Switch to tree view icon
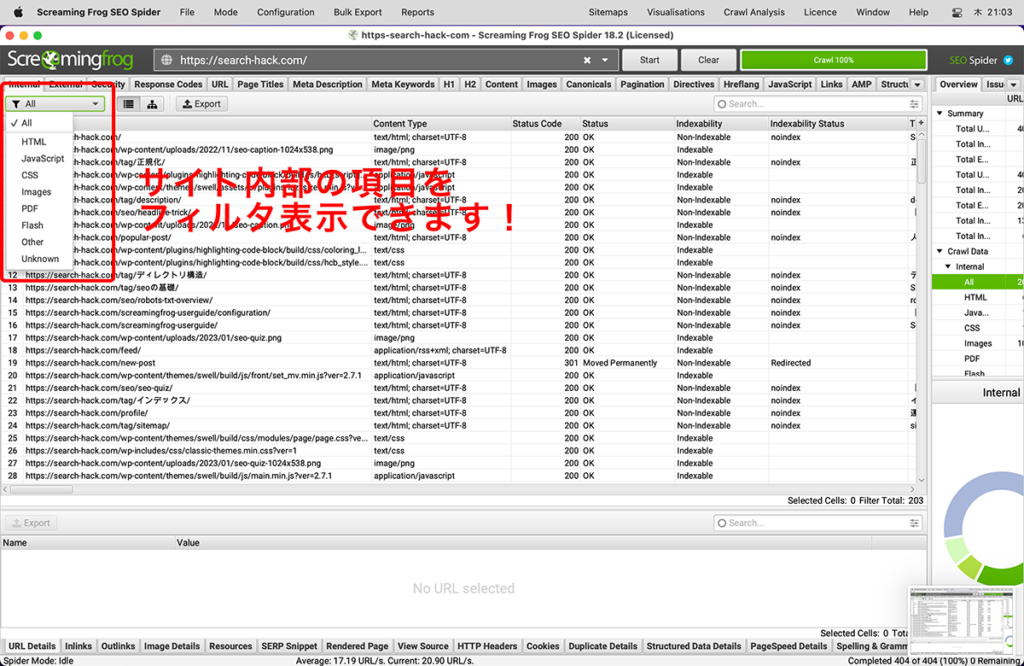The width and height of the screenshot is (1024, 666). (x=152, y=104)
